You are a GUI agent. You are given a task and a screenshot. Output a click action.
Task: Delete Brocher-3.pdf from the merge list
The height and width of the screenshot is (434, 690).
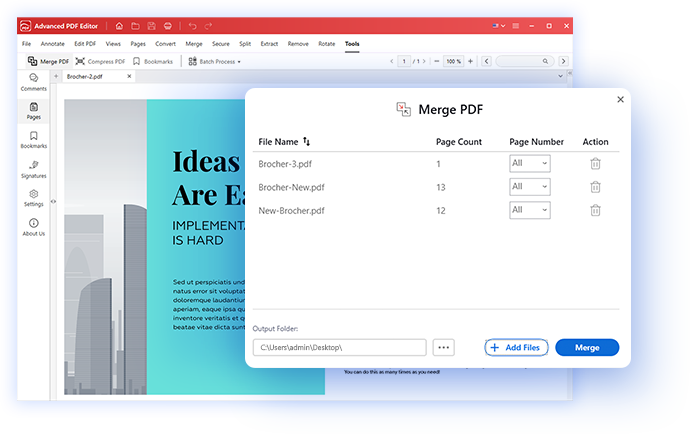tap(595, 164)
